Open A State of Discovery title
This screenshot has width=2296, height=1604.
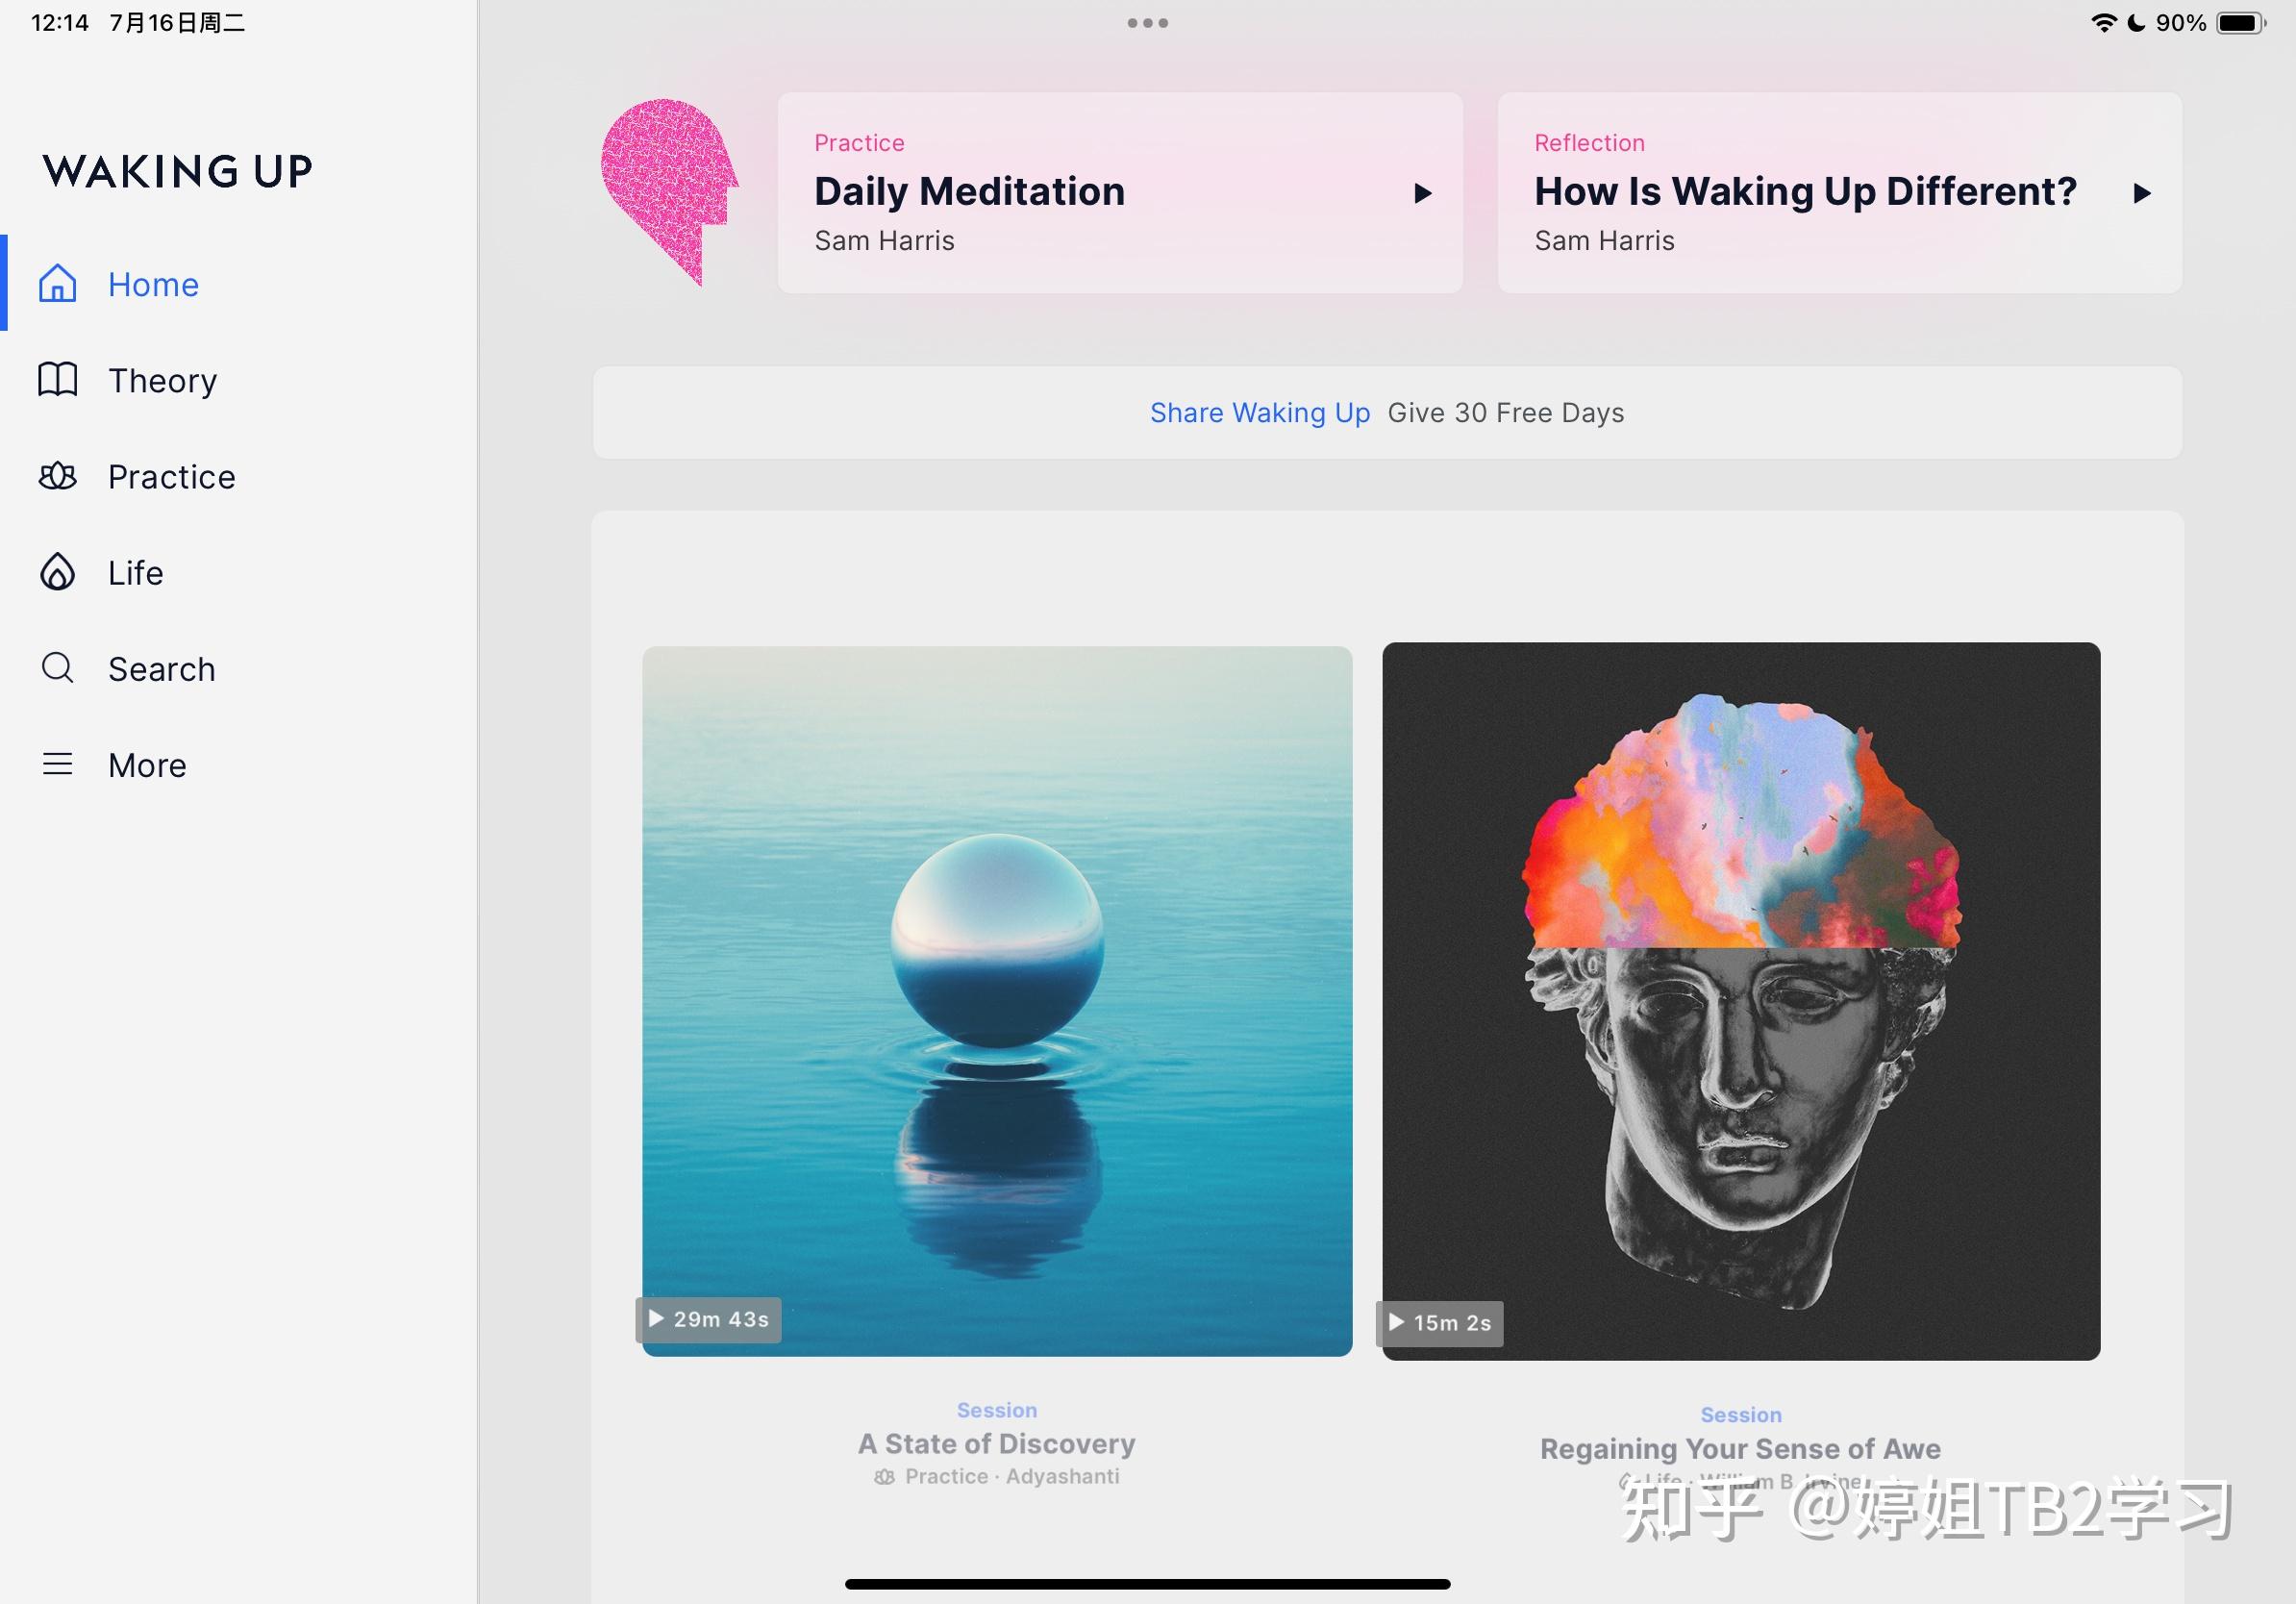coord(996,1443)
